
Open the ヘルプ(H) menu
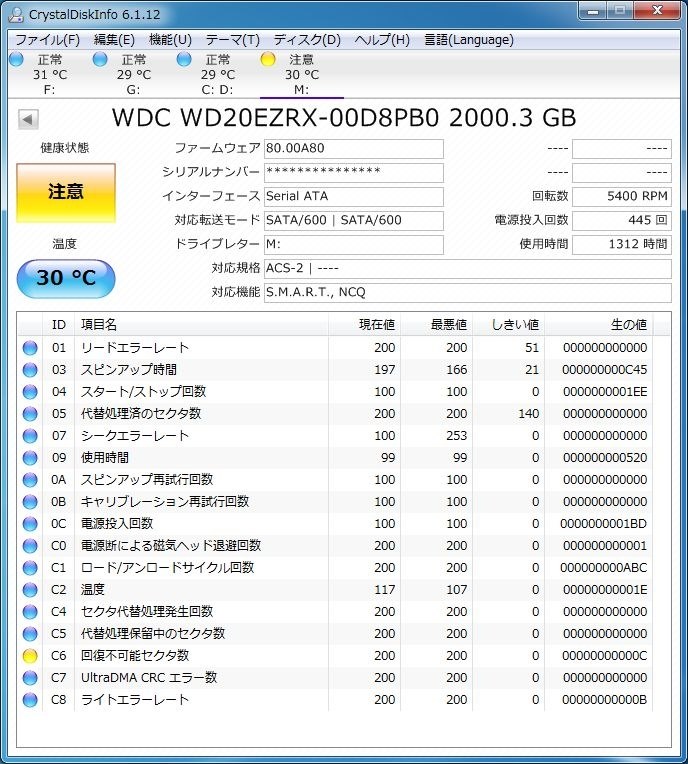pos(382,40)
